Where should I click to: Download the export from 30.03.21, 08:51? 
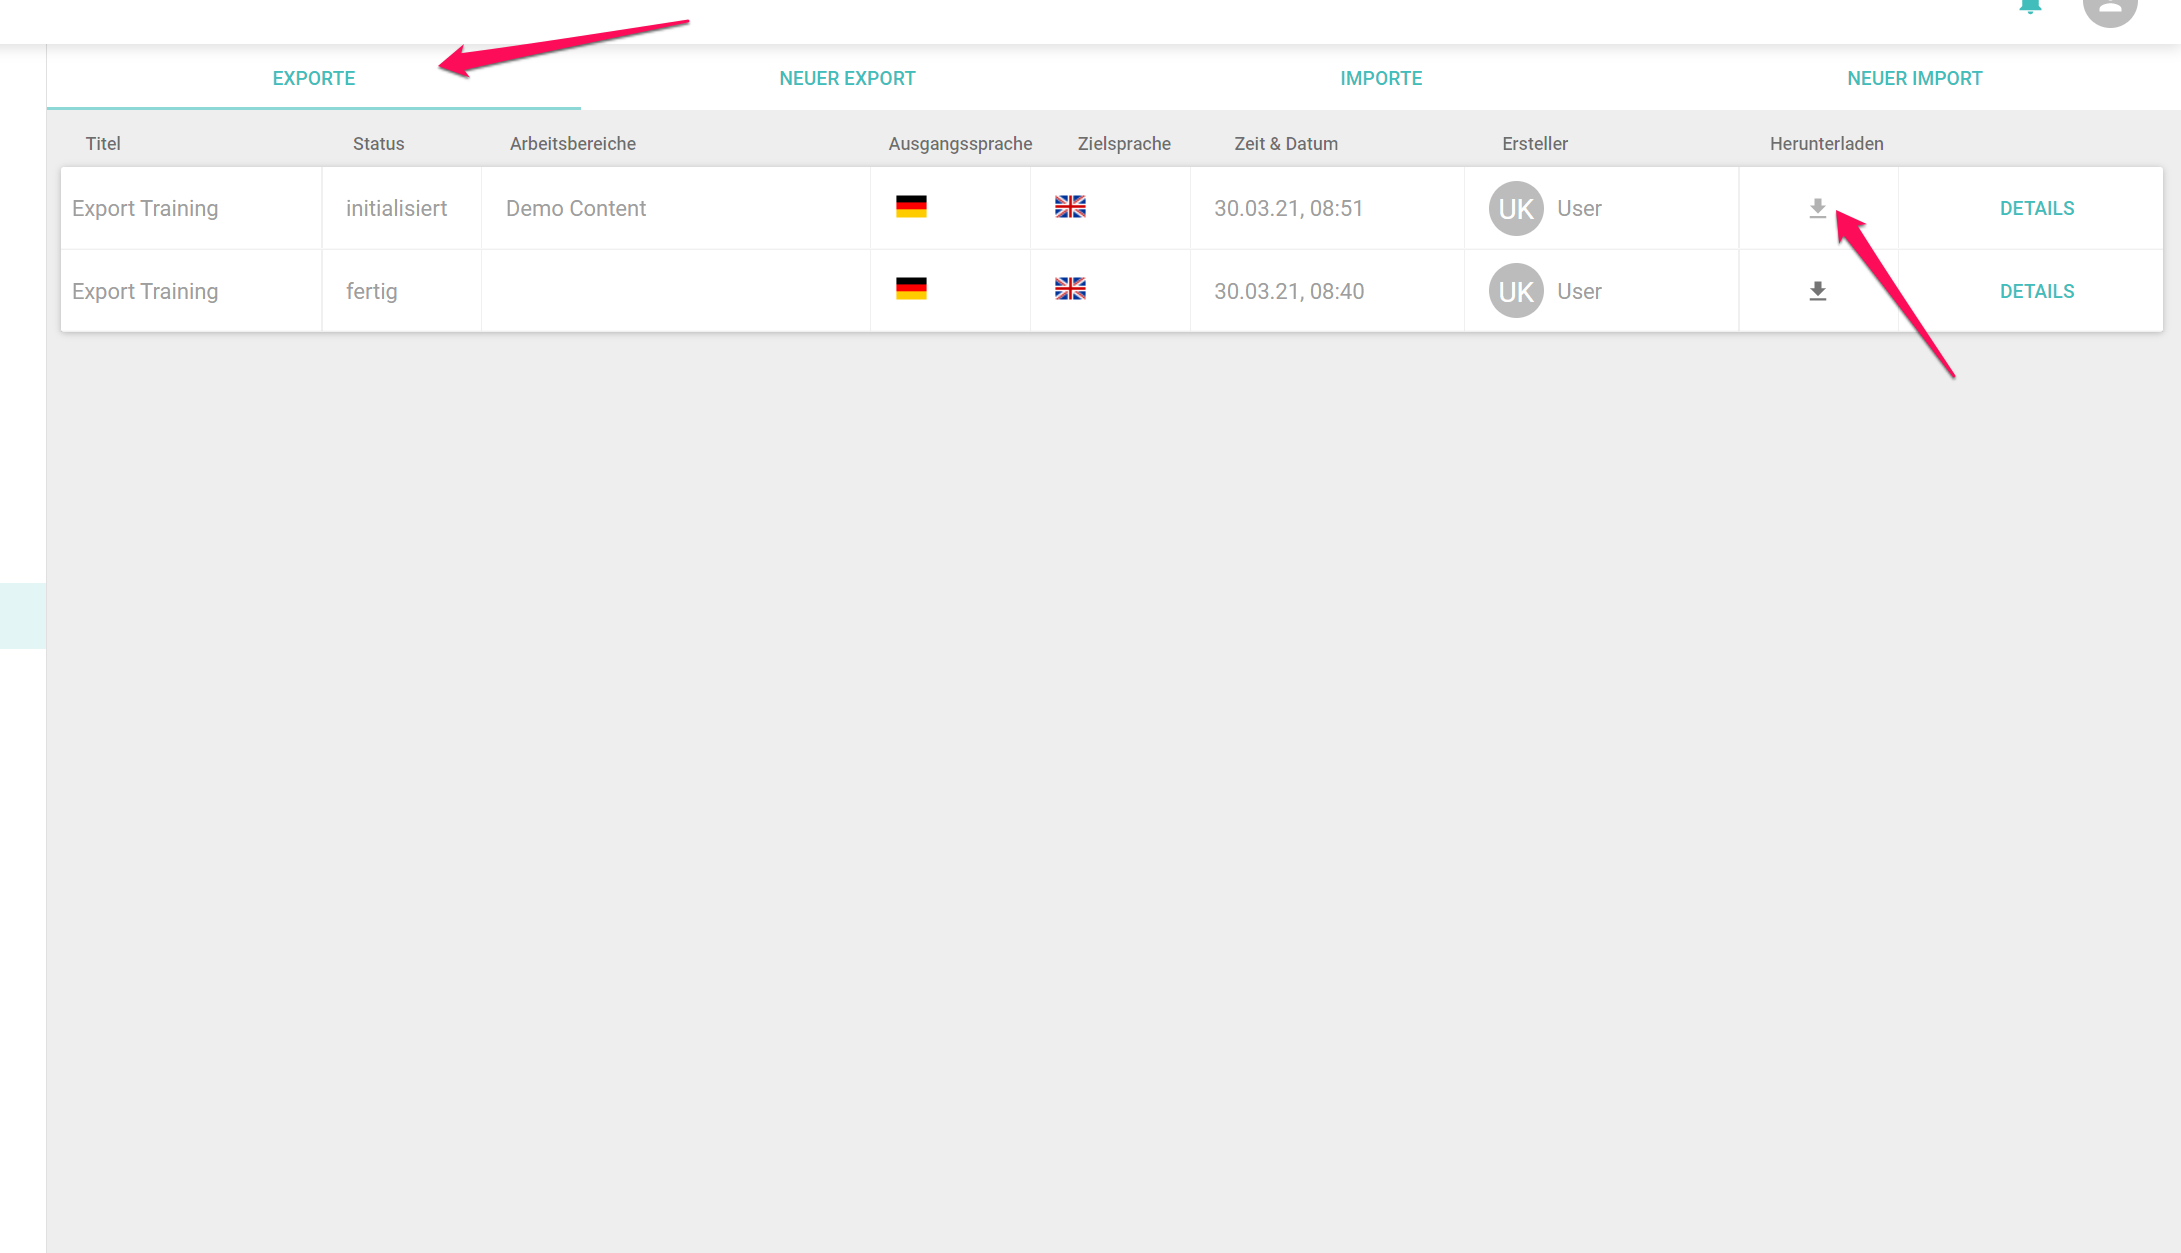click(x=1817, y=208)
